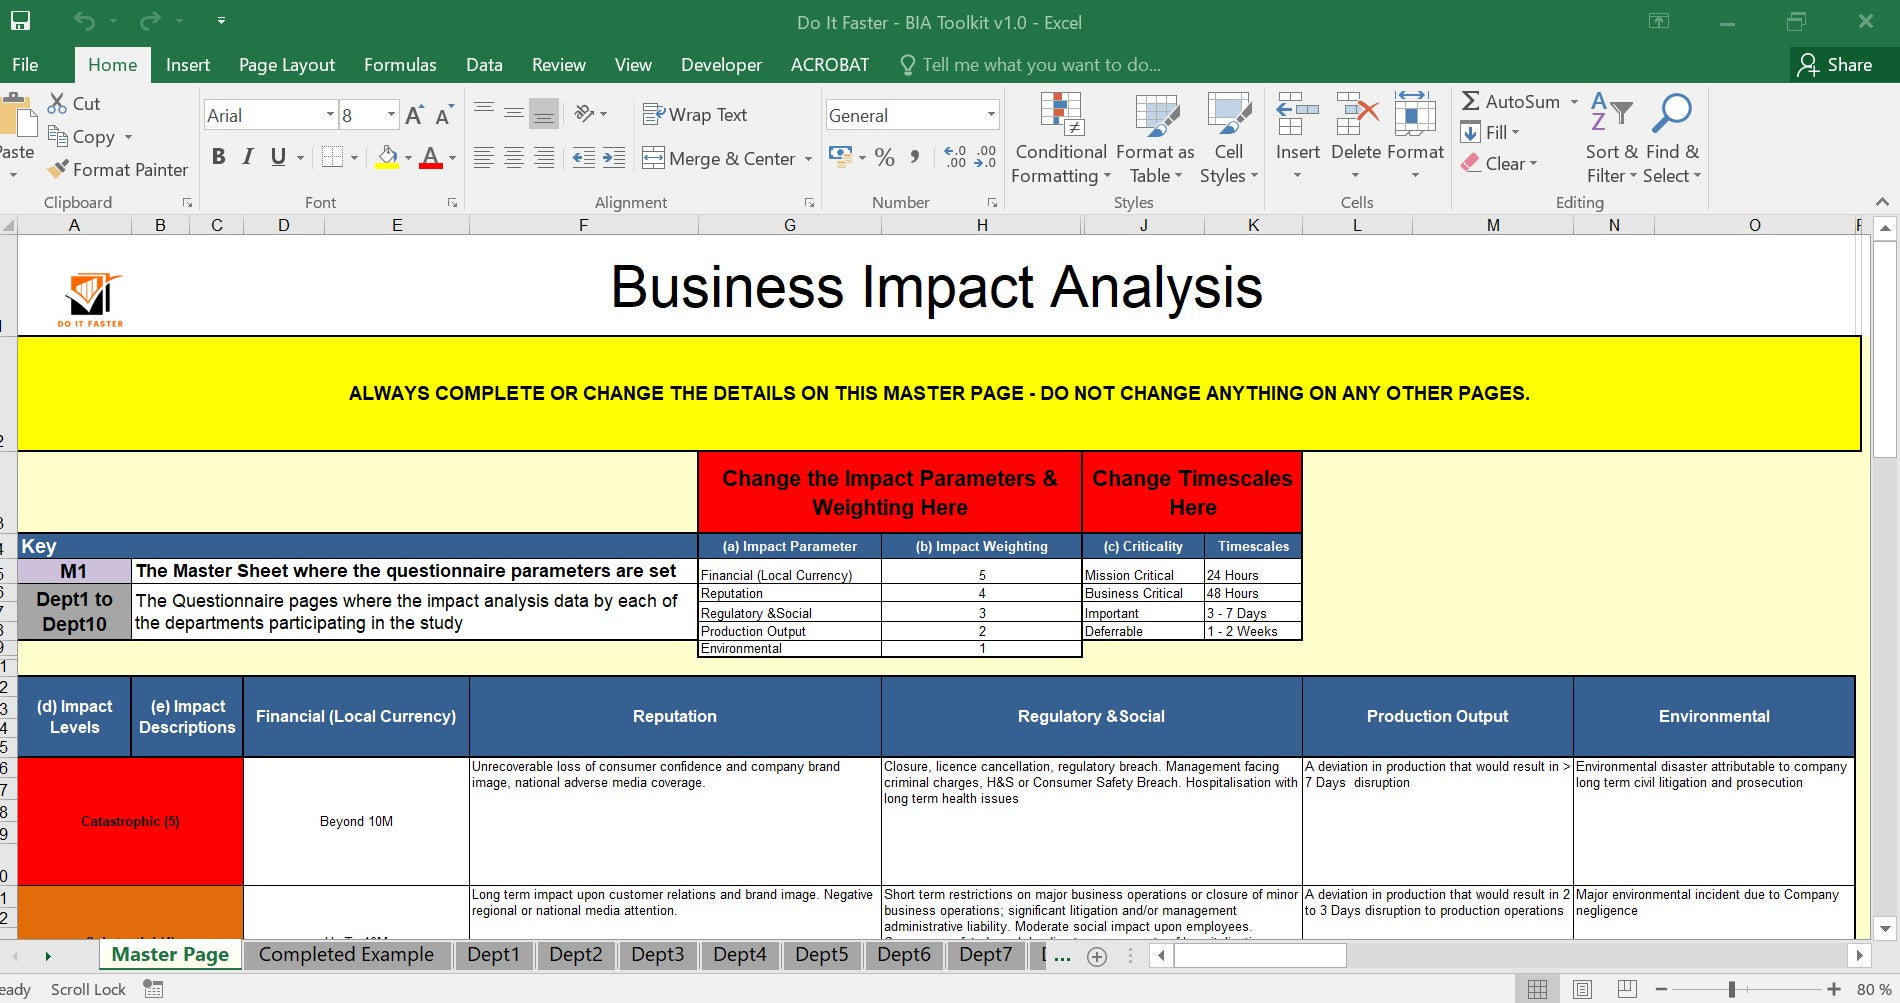Image resolution: width=1900 pixels, height=1003 pixels.
Task: Adjust the zoom slider in the status bar
Action: click(1730, 989)
